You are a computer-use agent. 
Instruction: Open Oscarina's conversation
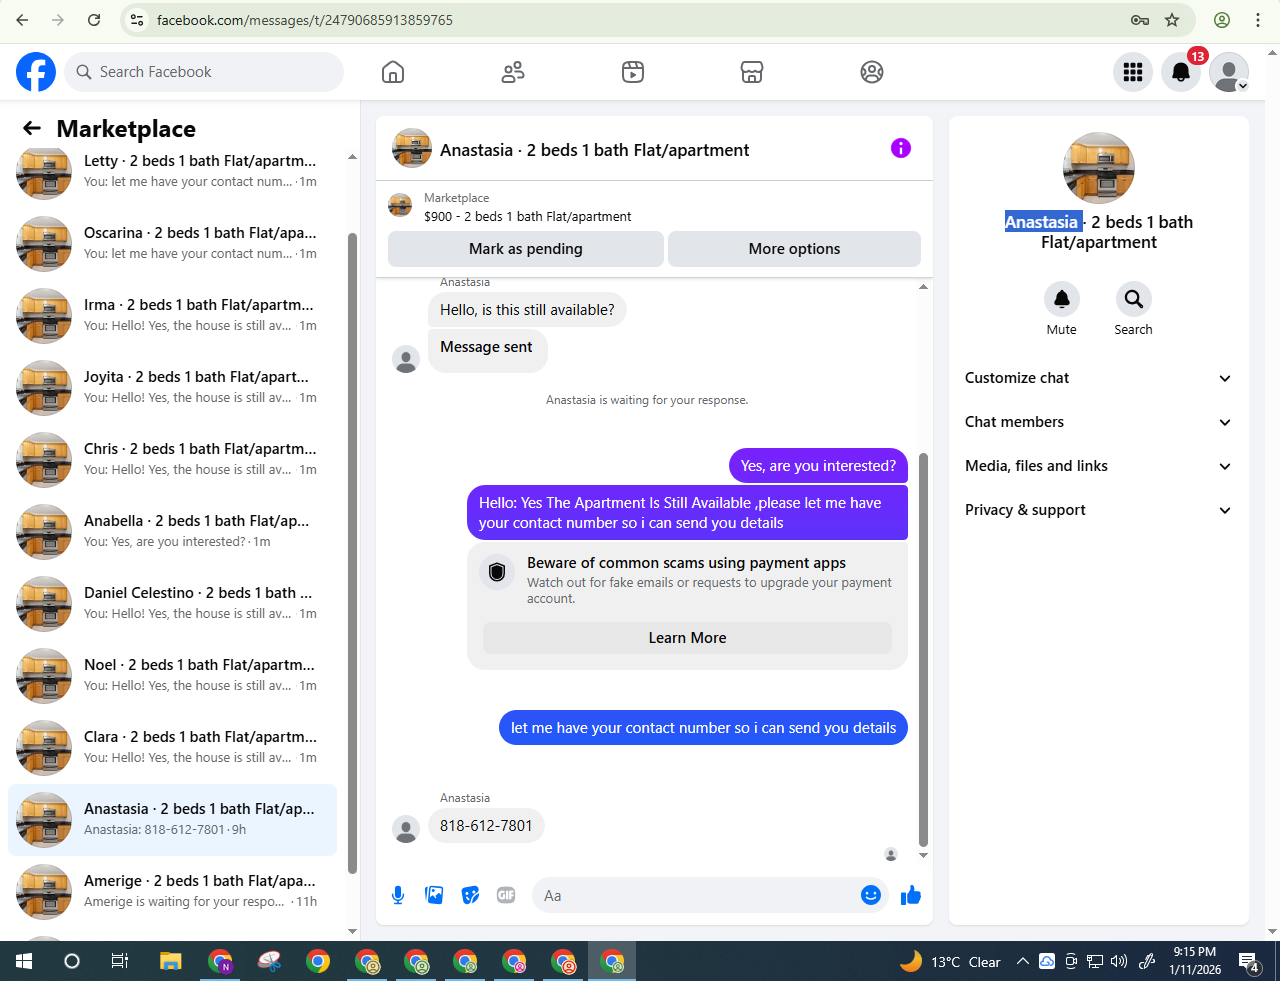pos(172,243)
